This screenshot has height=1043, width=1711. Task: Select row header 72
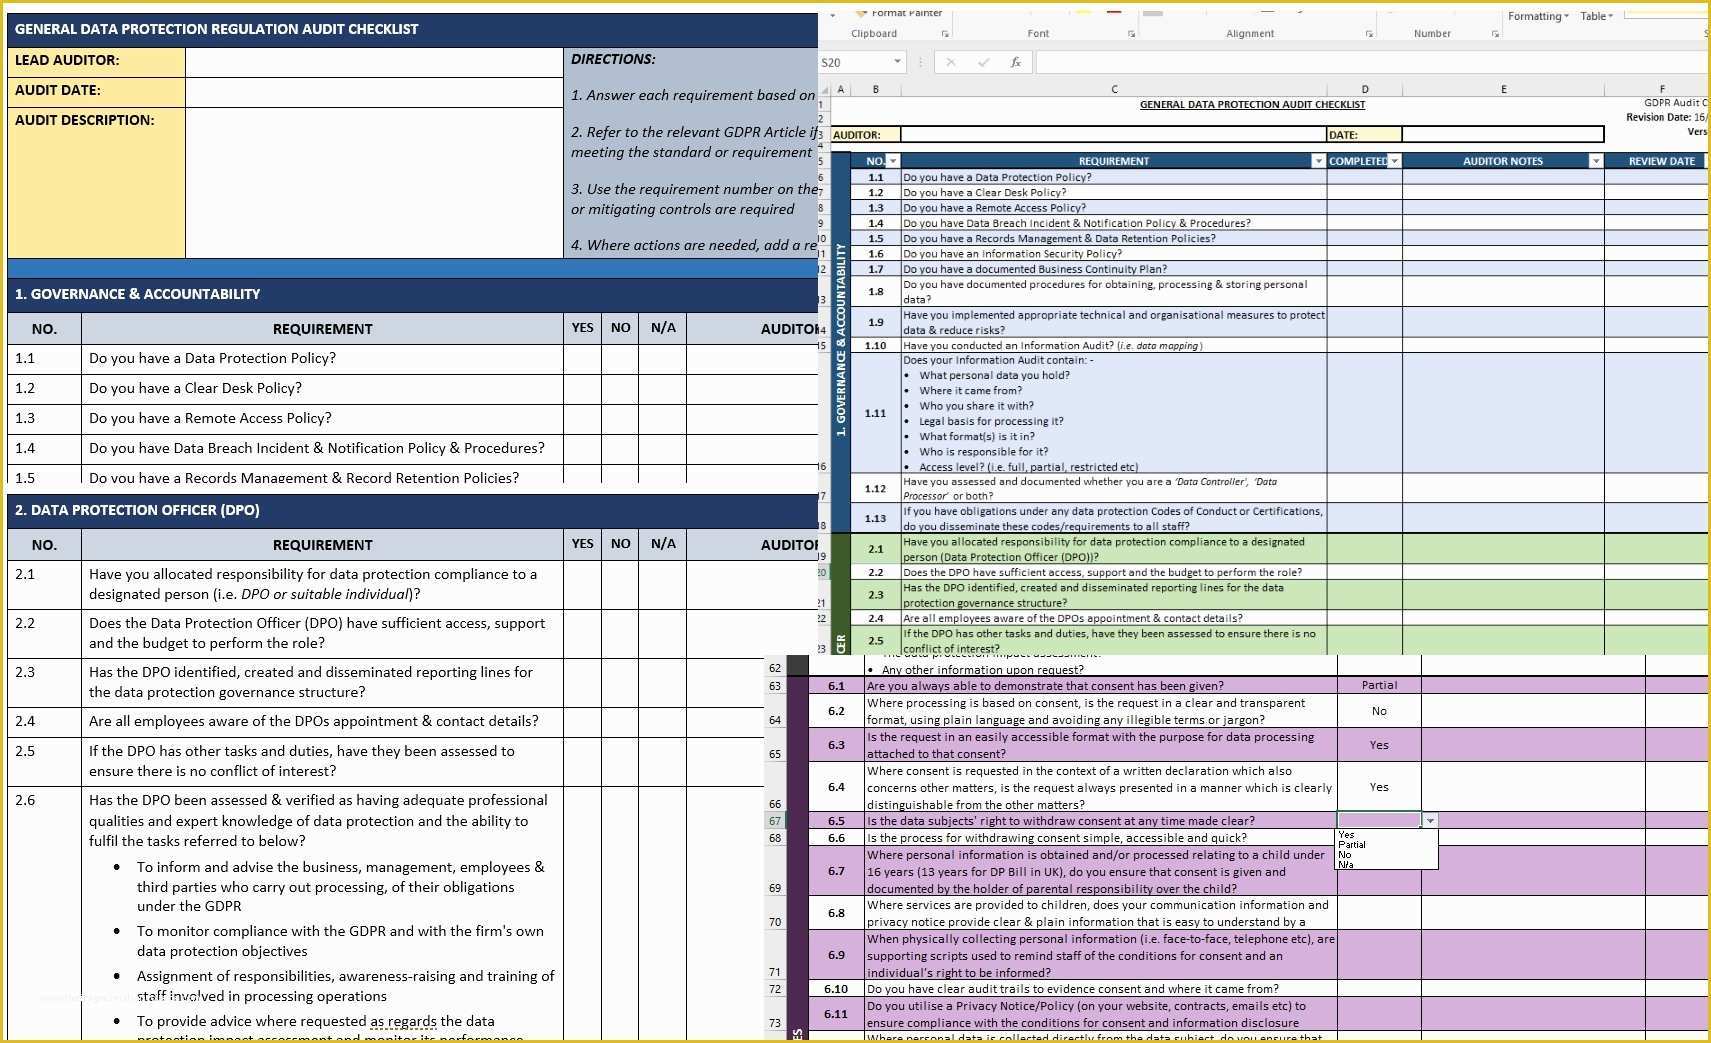pyautogui.click(x=775, y=989)
